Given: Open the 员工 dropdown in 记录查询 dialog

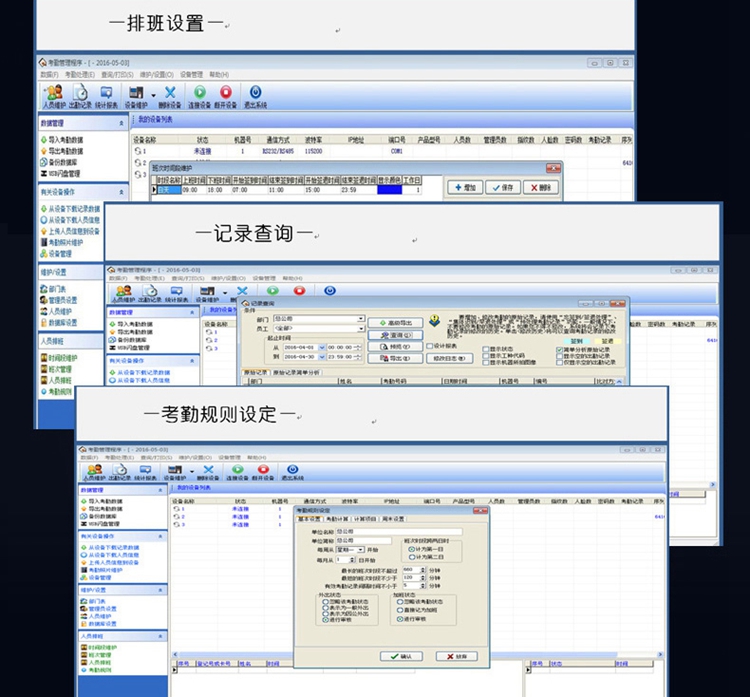Looking at the screenshot, I should [x=361, y=328].
